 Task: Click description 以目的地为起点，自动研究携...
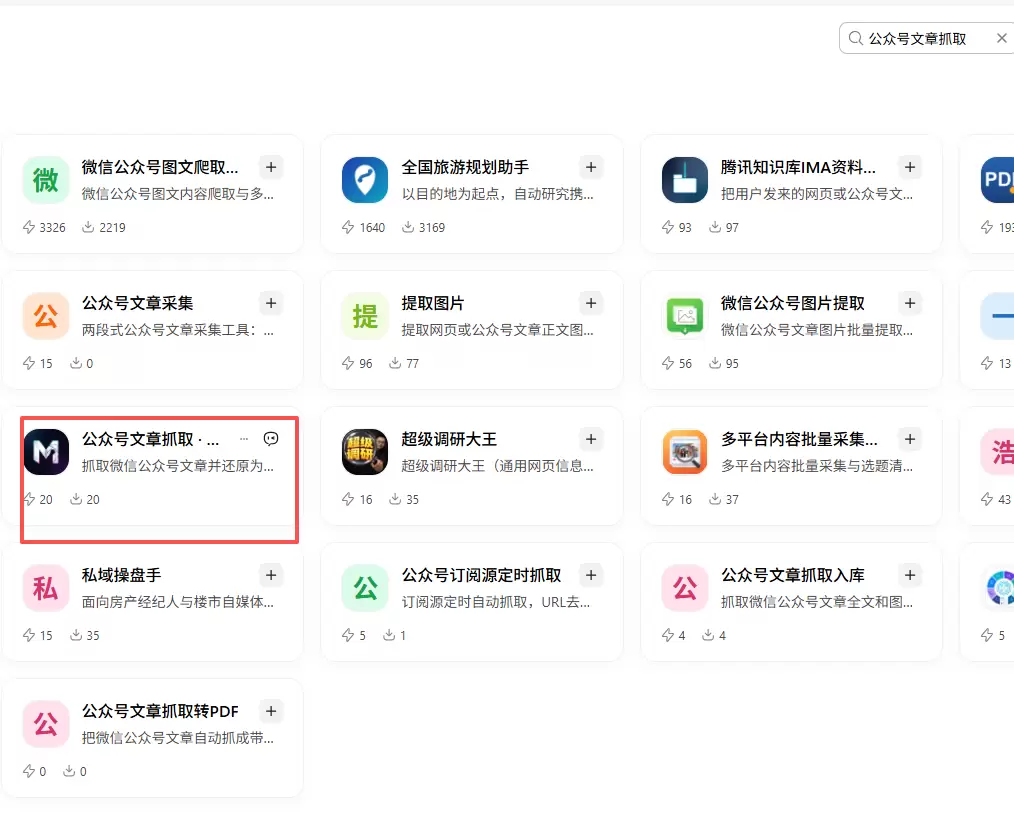pos(497,194)
